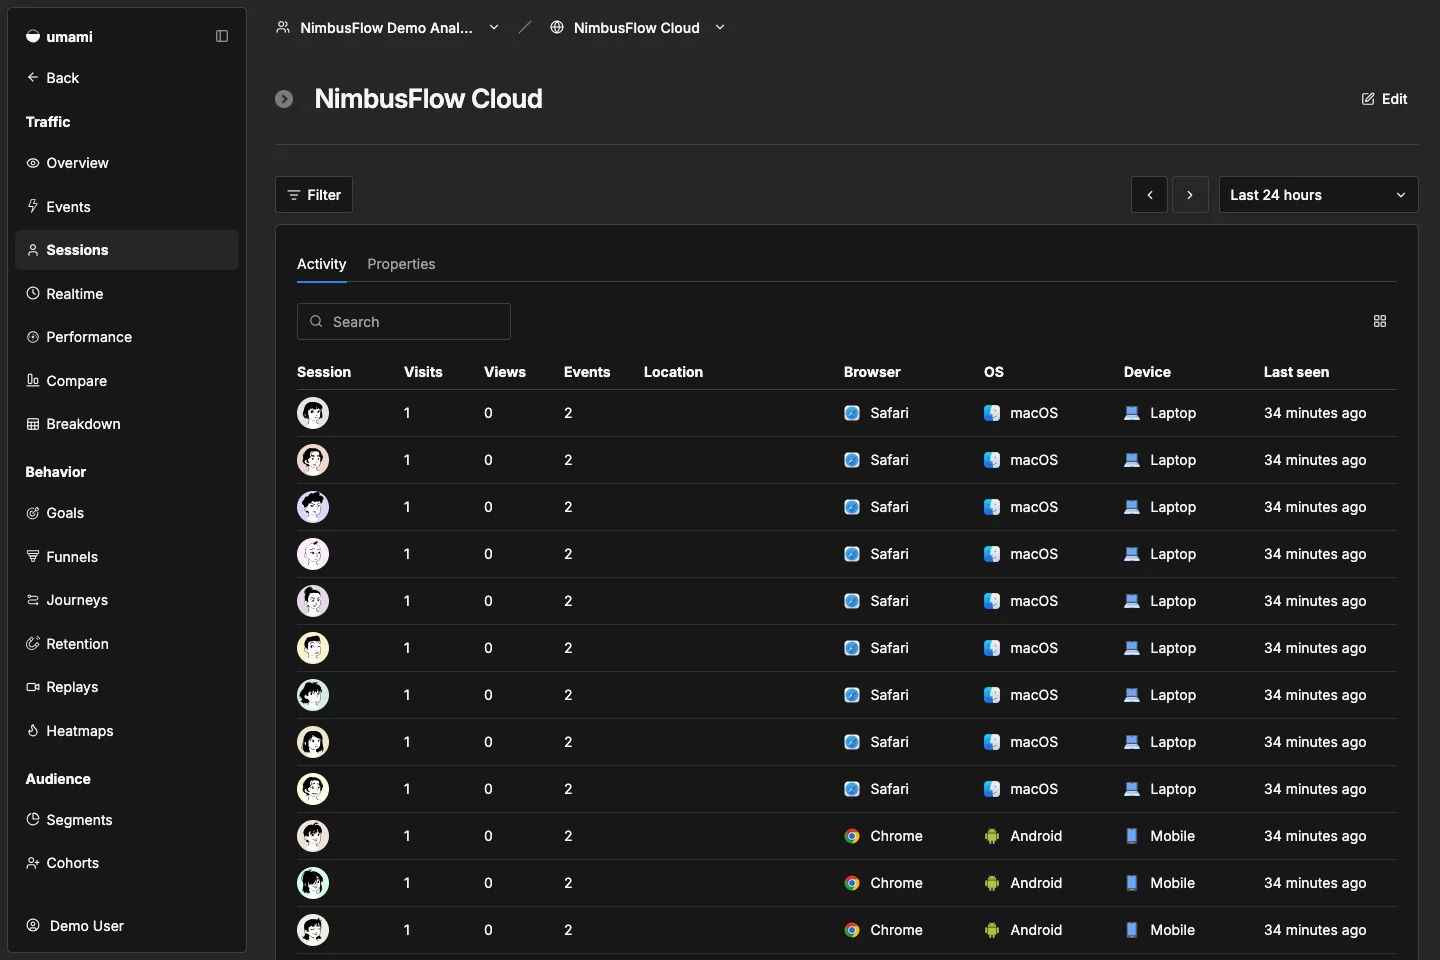Screen dimensions: 1440x960
Task: Click the Chrome icon in the first Chrome row
Action: coord(852,836)
